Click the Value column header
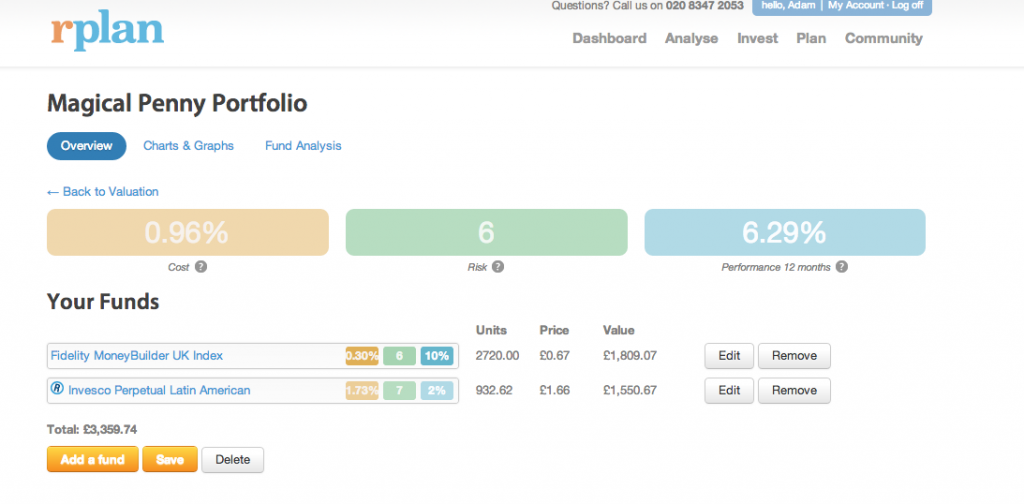1024x504 pixels. (619, 330)
